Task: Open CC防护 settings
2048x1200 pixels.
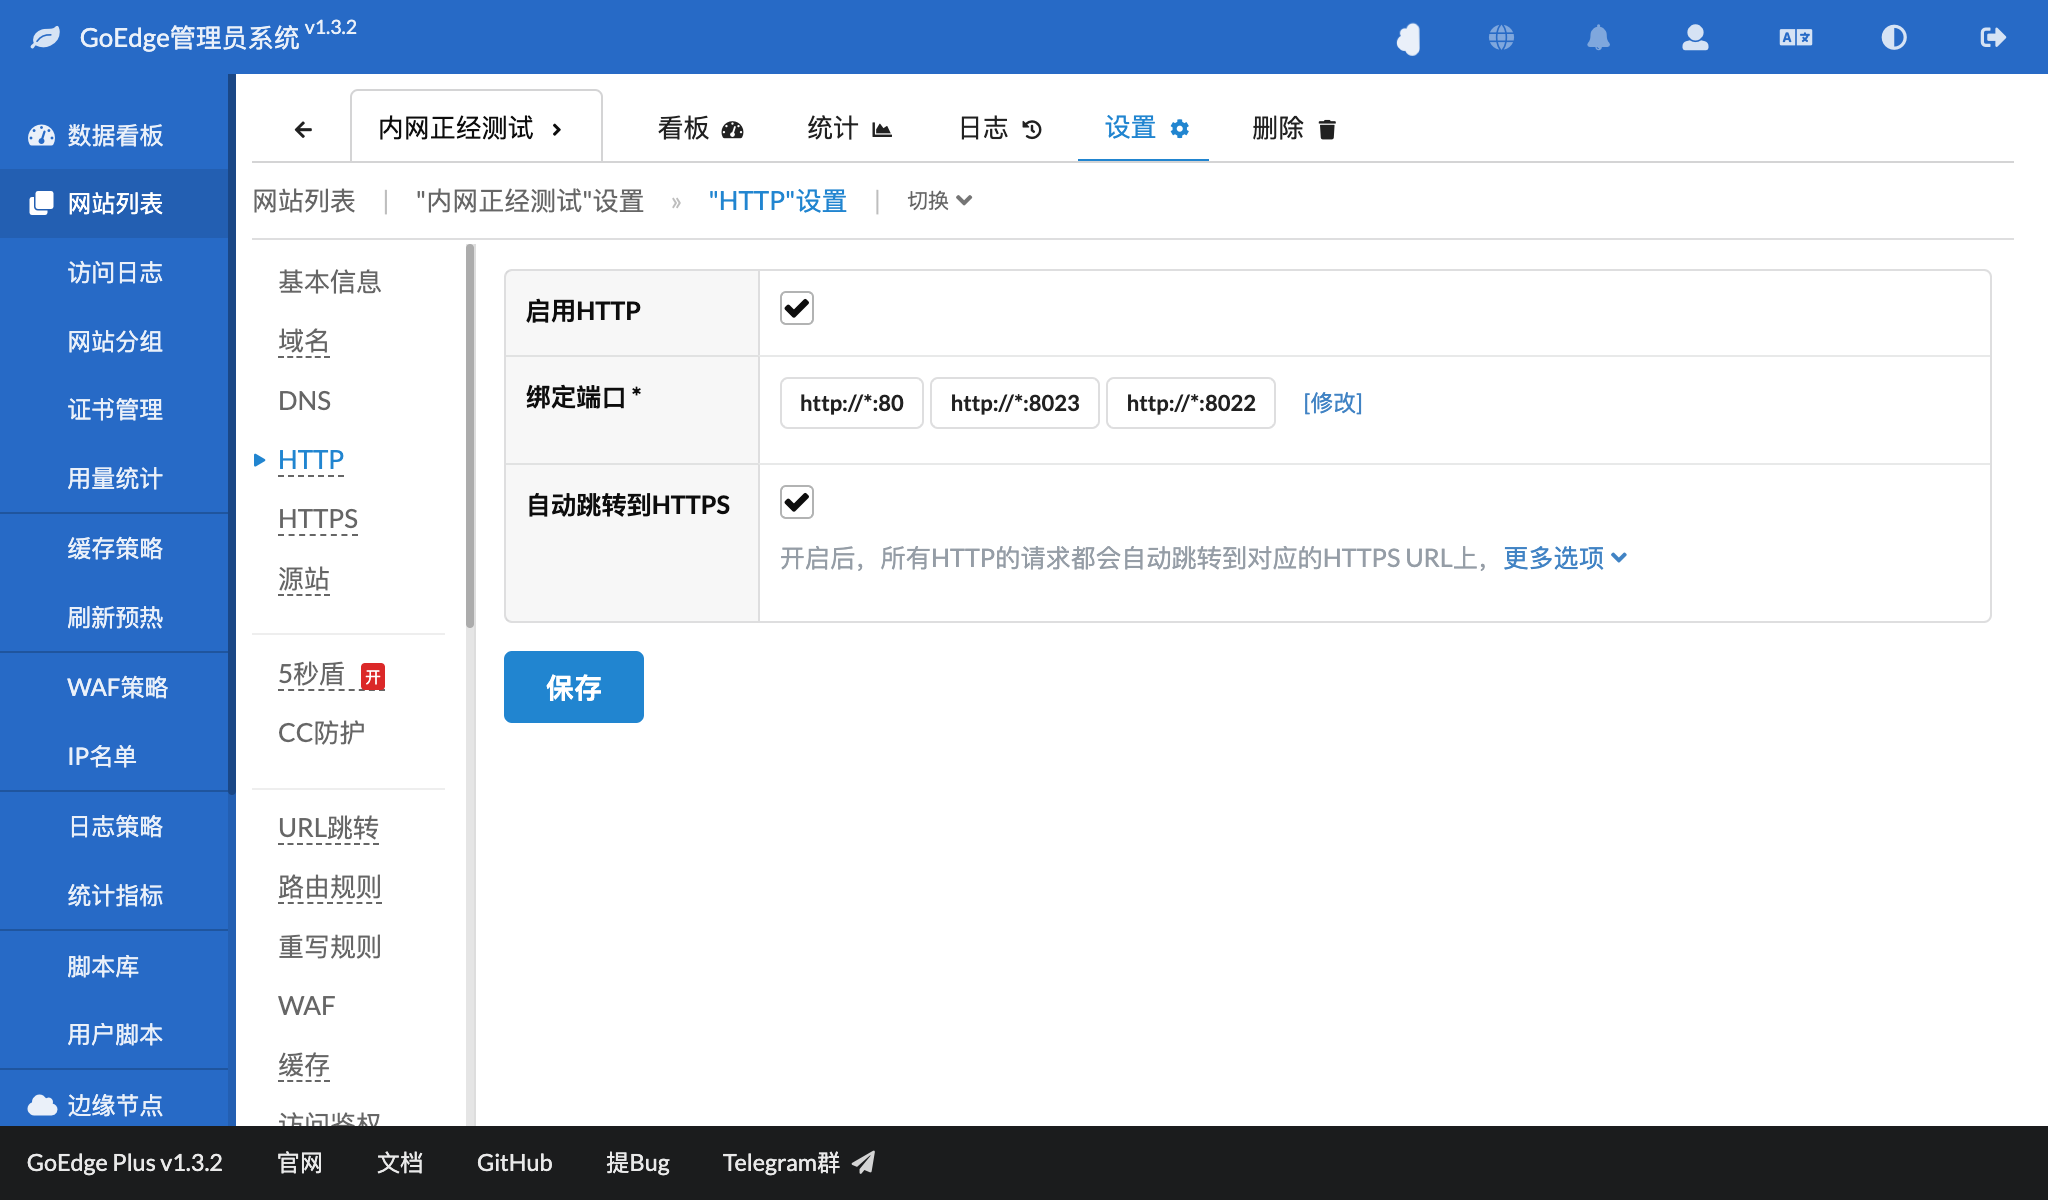Action: pyautogui.click(x=321, y=733)
